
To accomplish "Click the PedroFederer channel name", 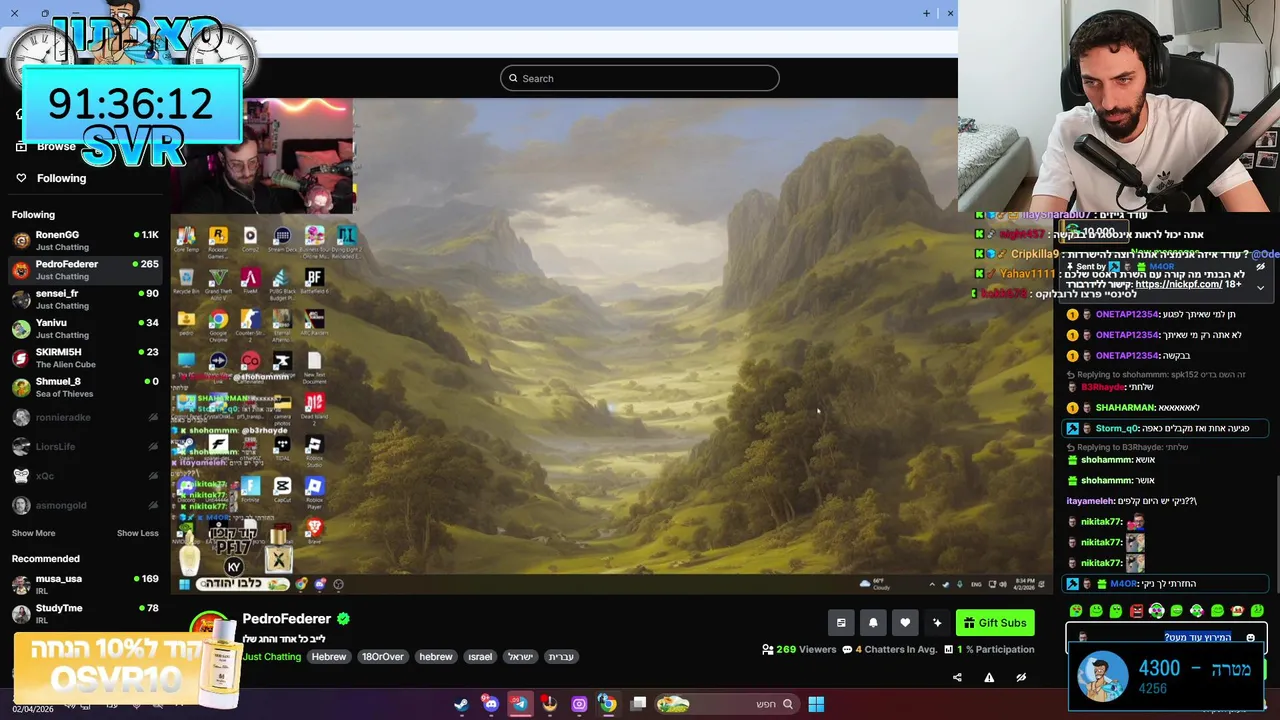I will click(286, 619).
